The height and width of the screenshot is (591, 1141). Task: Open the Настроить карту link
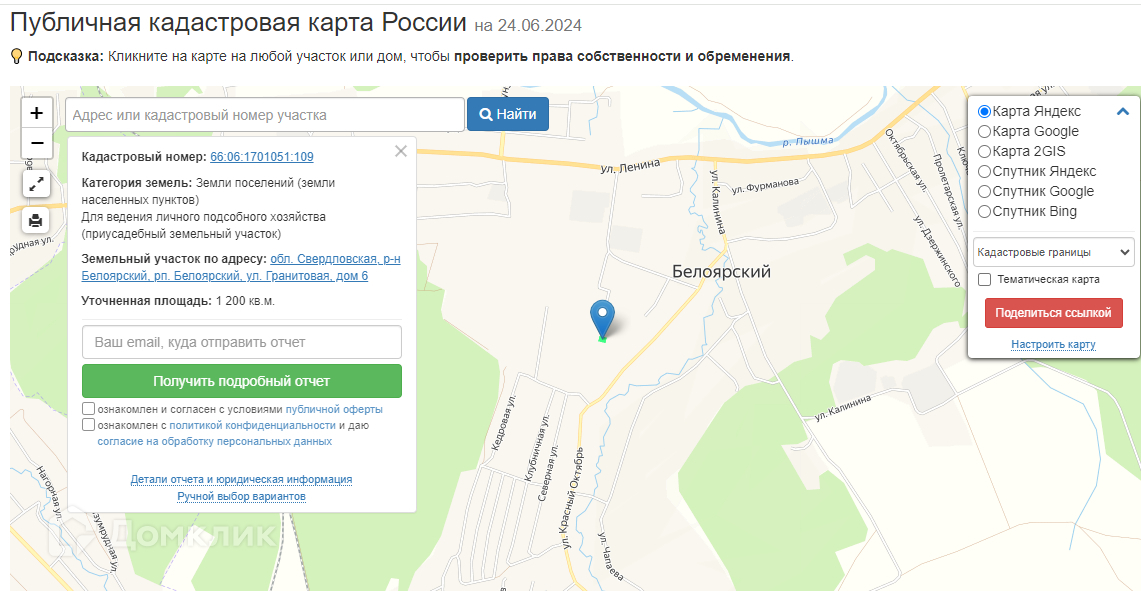pyautogui.click(x=1053, y=344)
